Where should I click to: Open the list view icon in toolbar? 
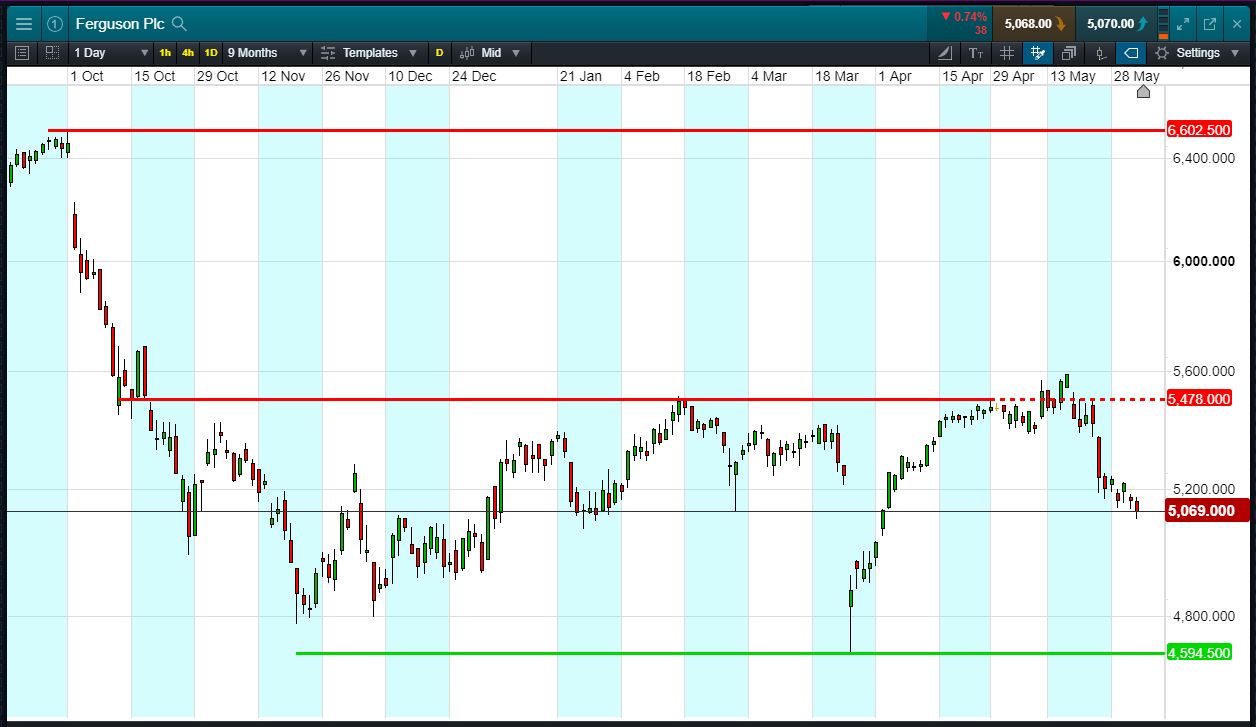[23, 52]
